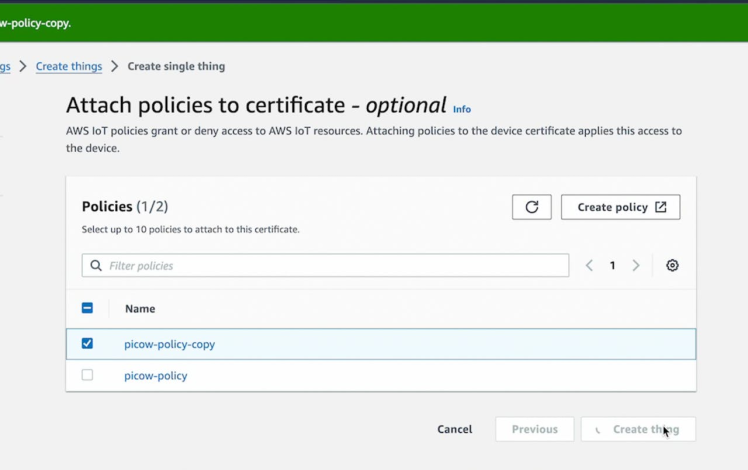Toggle the select-all policies checkbox
Screen dimensions: 748x470
click(x=87, y=309)
